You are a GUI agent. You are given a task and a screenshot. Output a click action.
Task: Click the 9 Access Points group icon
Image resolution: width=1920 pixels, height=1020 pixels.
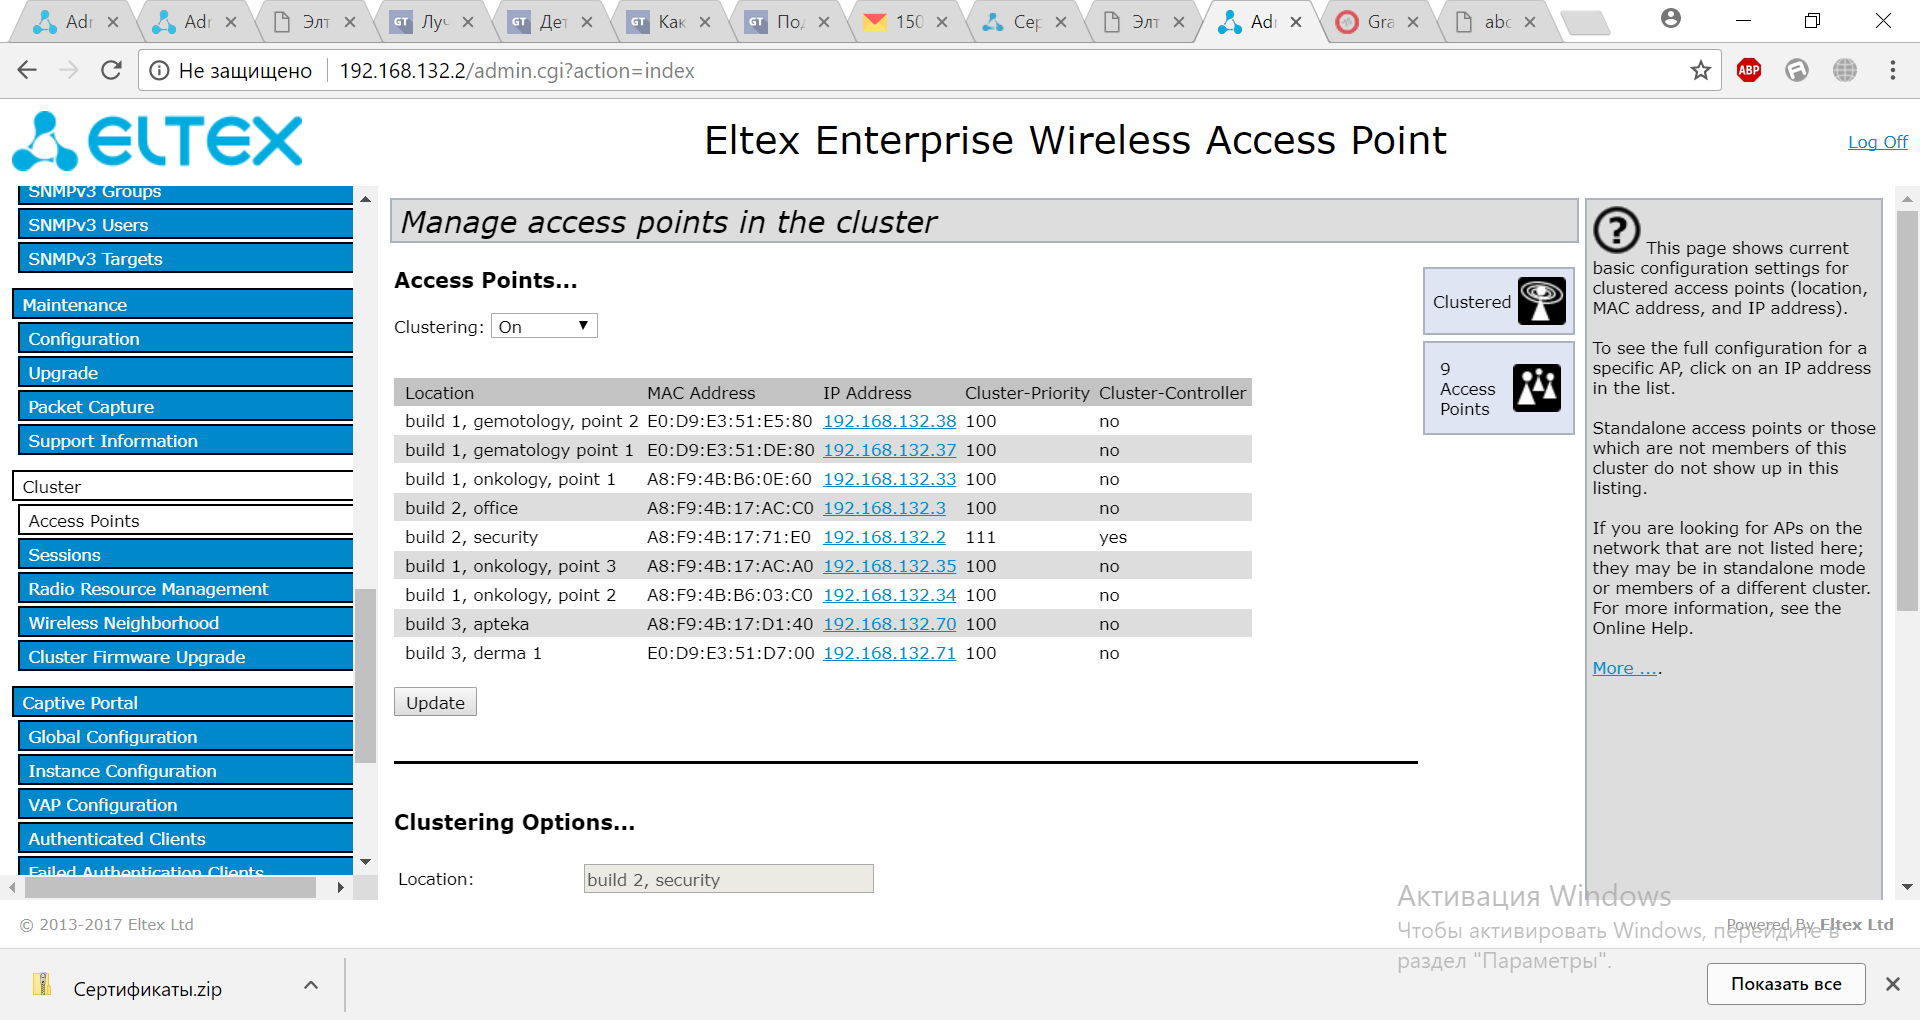(1536, 388)
